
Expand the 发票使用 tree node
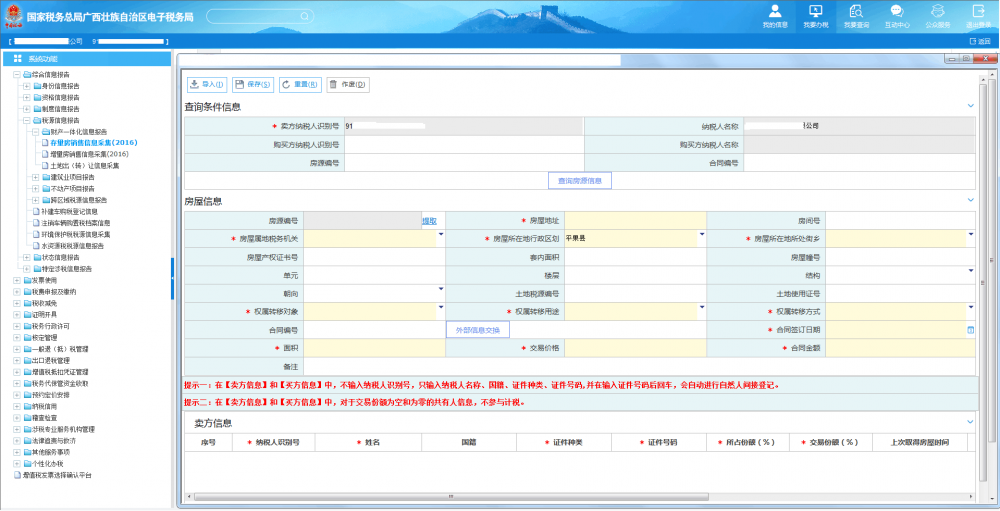point(16,280)
